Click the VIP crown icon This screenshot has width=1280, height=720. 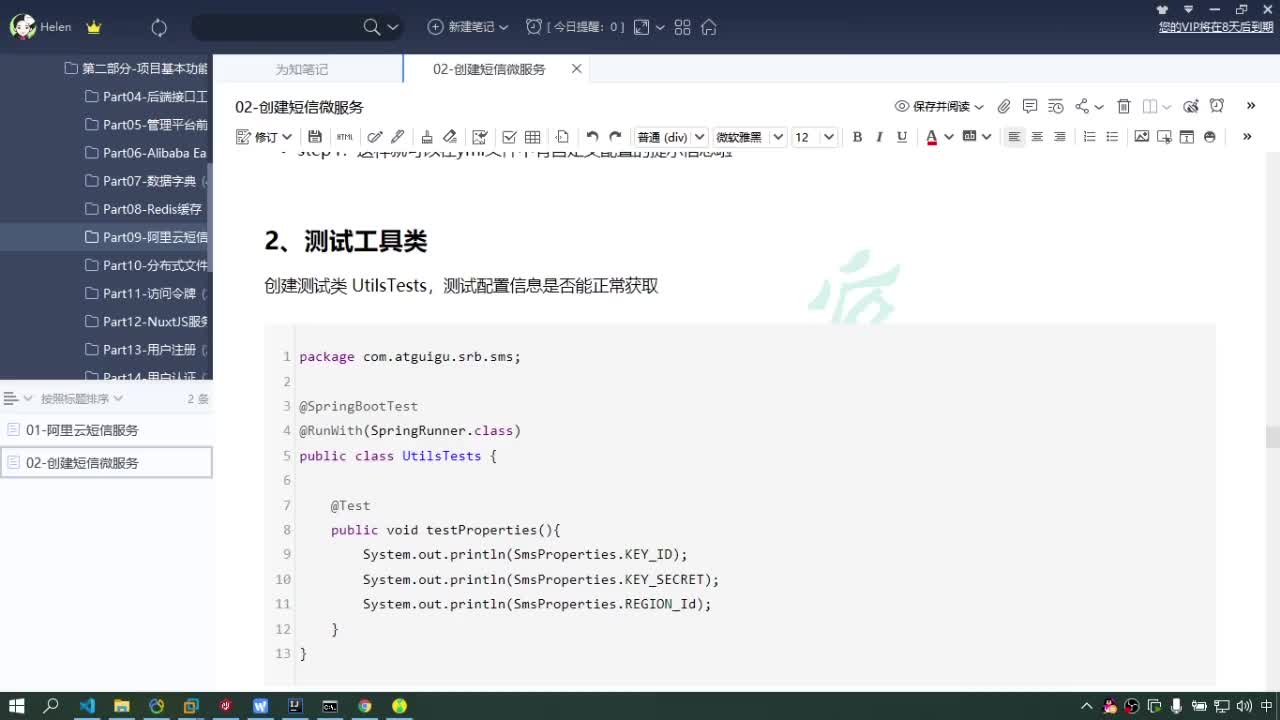tap(94, 27)
